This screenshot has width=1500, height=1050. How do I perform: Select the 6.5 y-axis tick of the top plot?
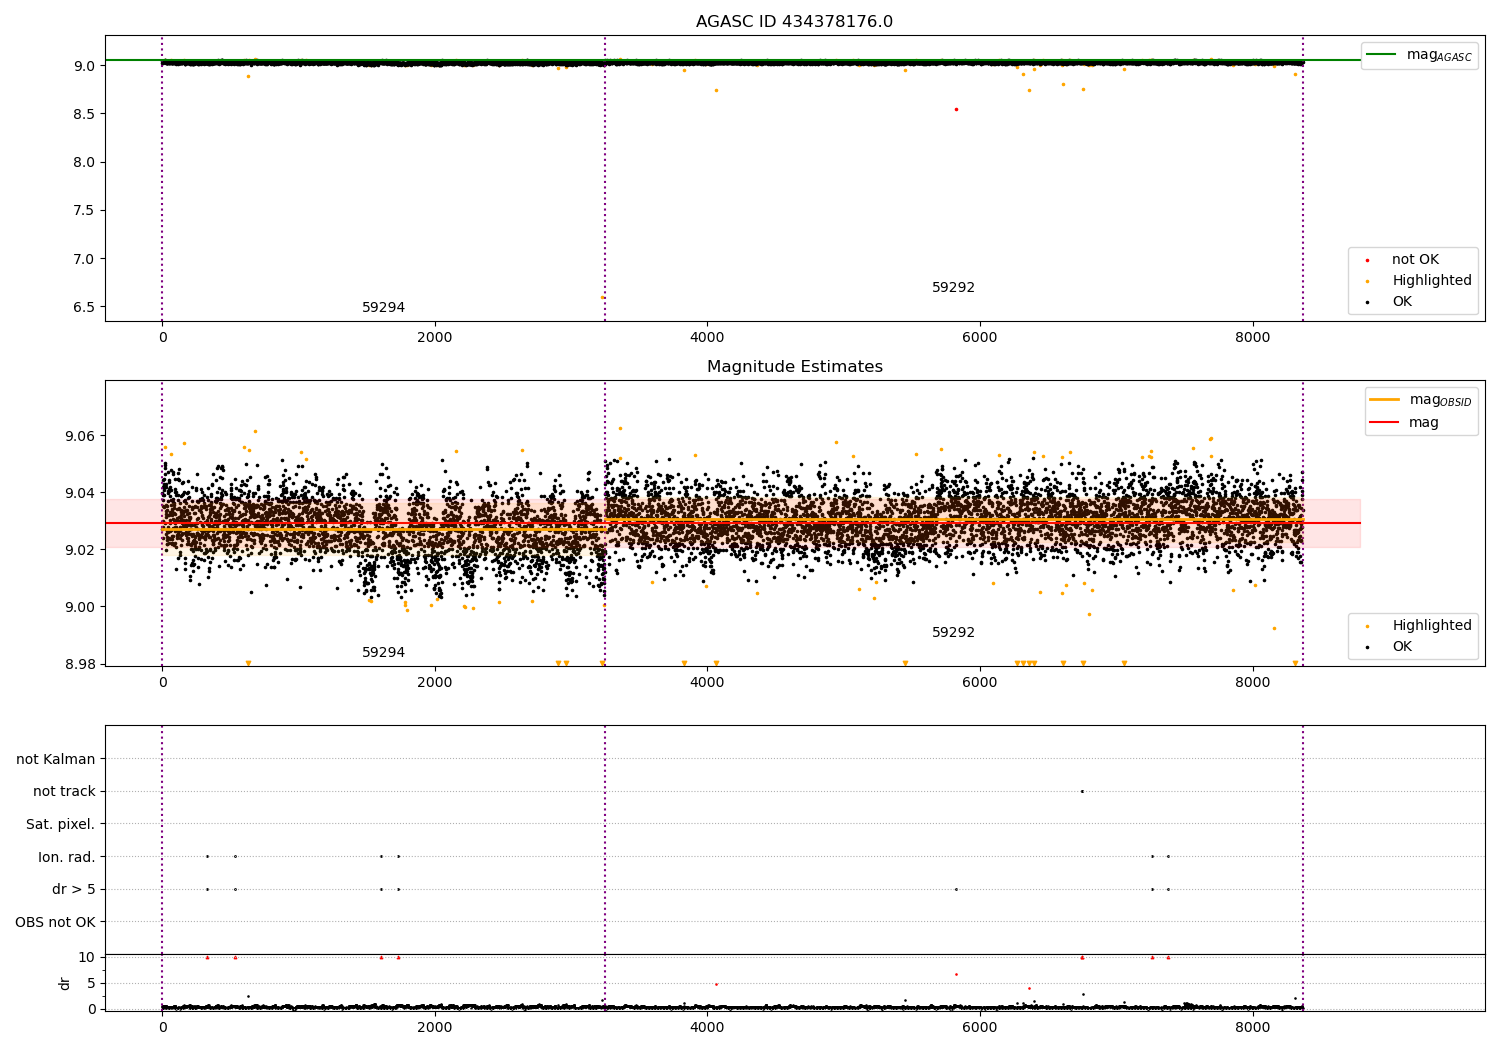(x=84, y=307)
